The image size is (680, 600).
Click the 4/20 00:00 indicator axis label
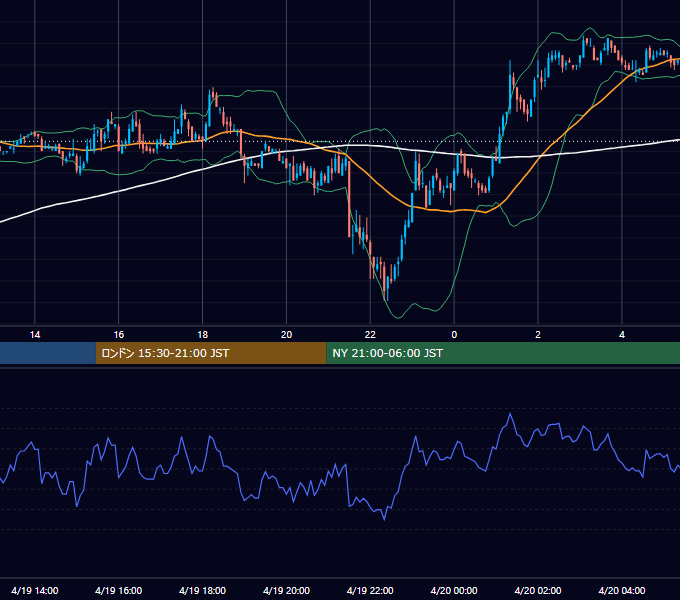pos(454,590)
